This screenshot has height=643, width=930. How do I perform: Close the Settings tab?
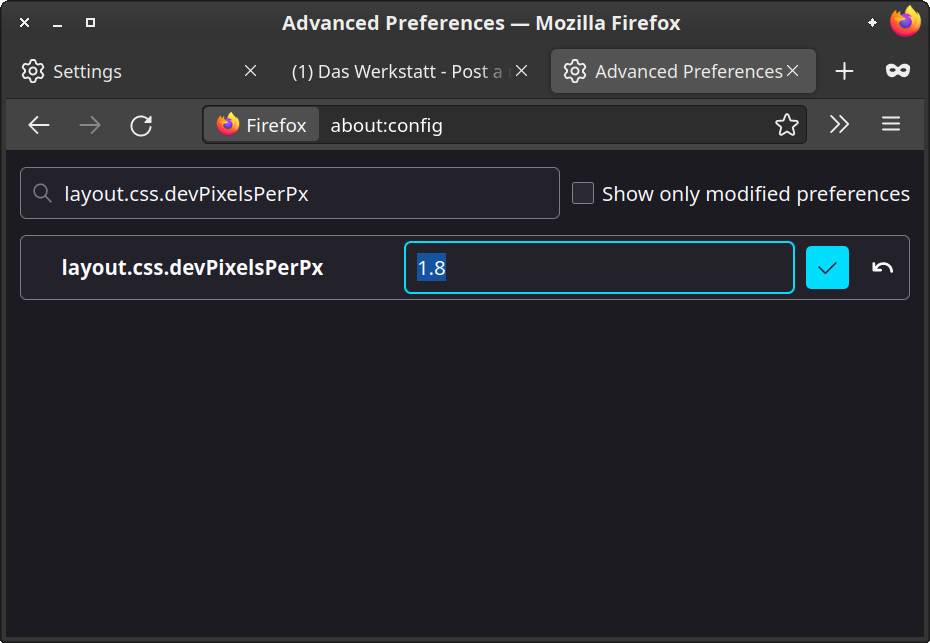251,71
